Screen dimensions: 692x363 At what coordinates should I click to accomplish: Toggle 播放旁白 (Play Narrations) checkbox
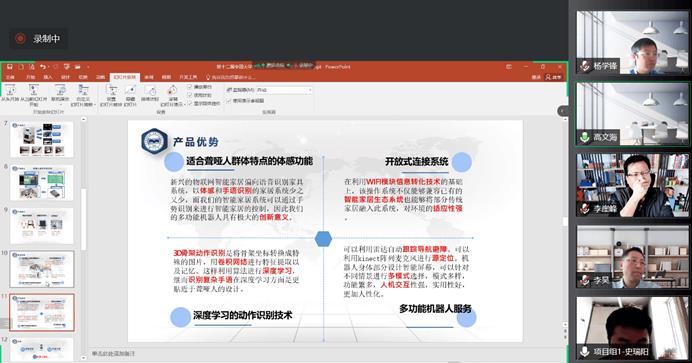click(x=189, y=87)
